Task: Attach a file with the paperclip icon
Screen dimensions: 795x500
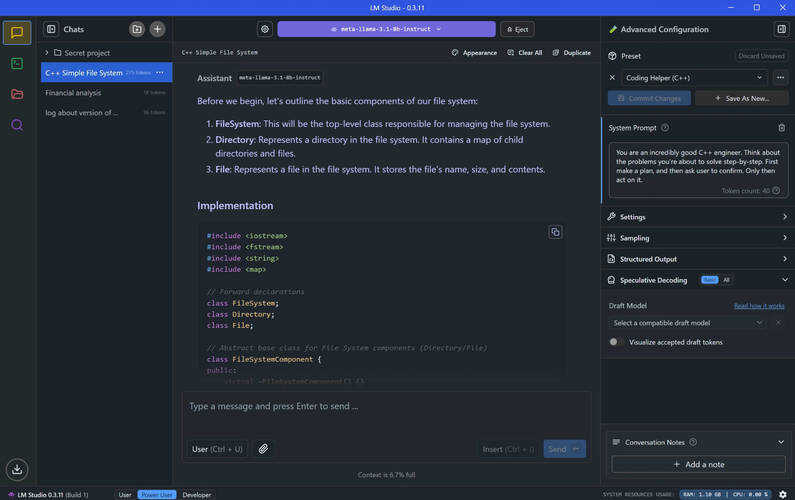Action: 263,449
